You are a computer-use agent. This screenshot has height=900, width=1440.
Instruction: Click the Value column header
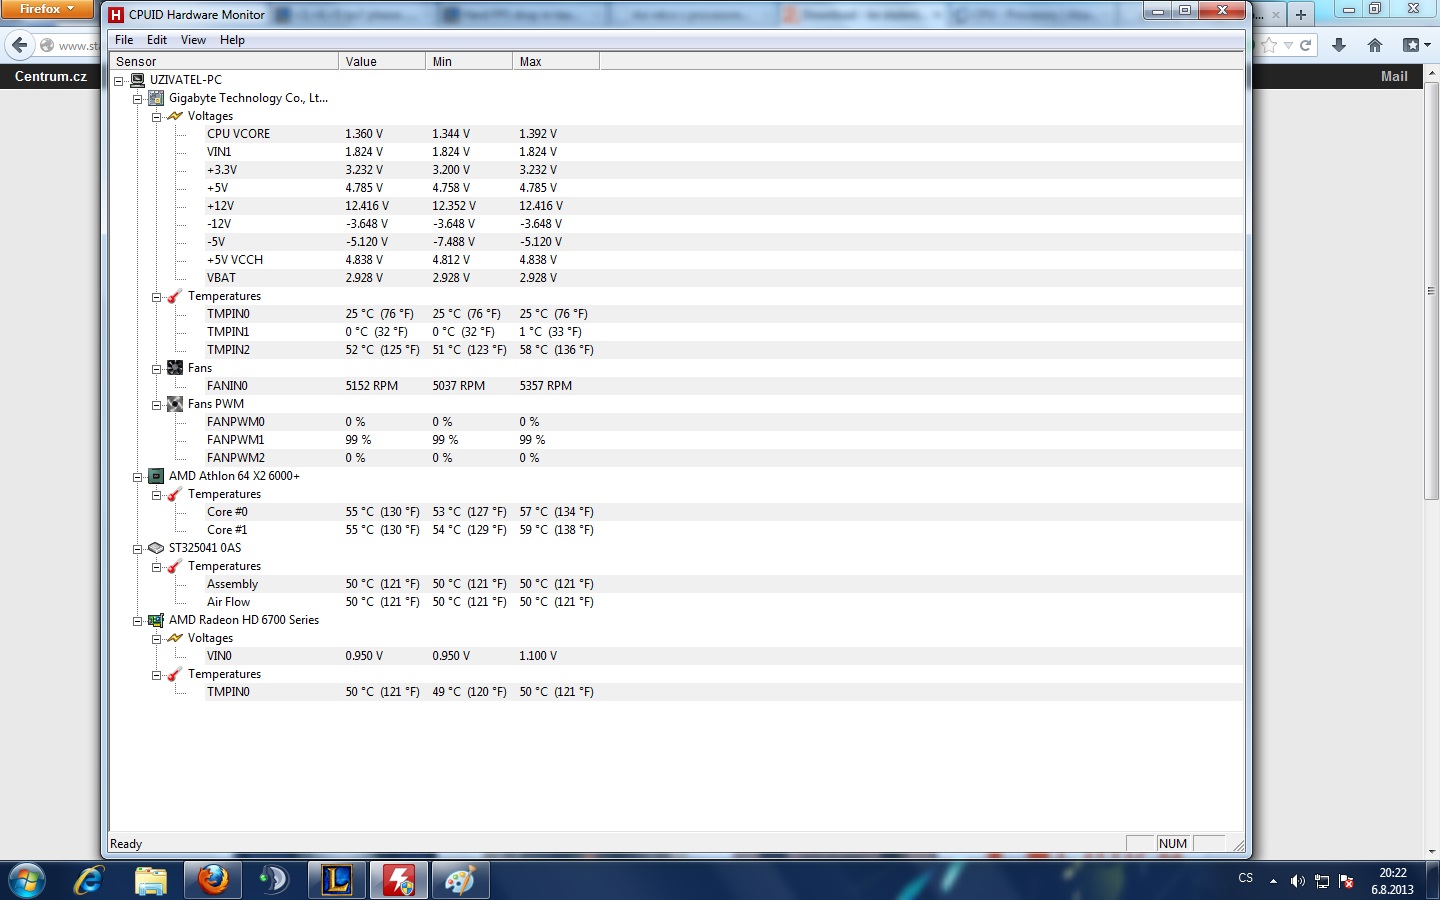382,61
